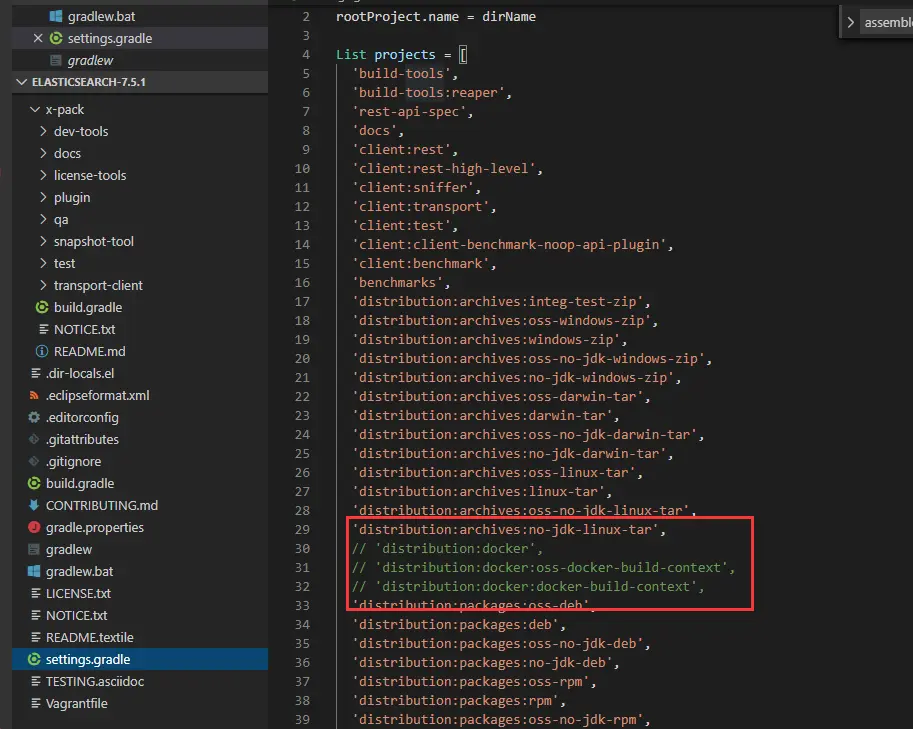The width and height of the screenshot is (913, 729).
Task: Click RSS icon beside .eclipseformat.xml
Action: click(x=34, y=395)
